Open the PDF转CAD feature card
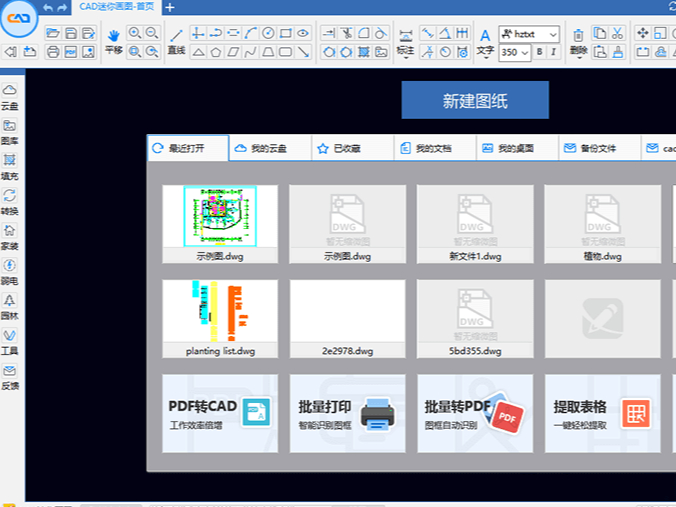 (x=220, y=413)
